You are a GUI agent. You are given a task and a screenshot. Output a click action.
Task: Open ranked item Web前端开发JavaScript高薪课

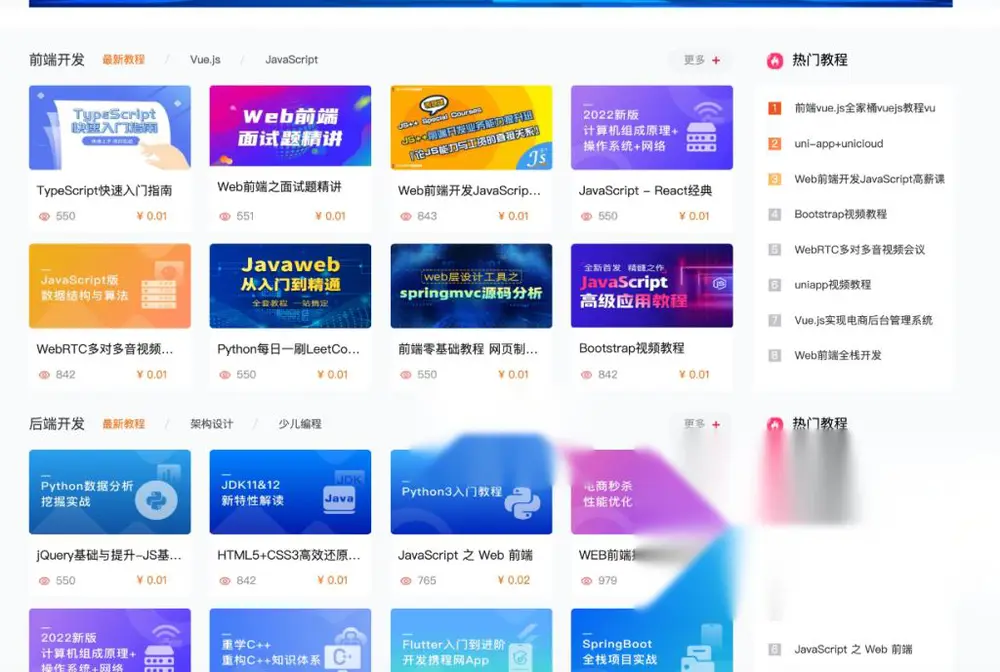[869, 179]
